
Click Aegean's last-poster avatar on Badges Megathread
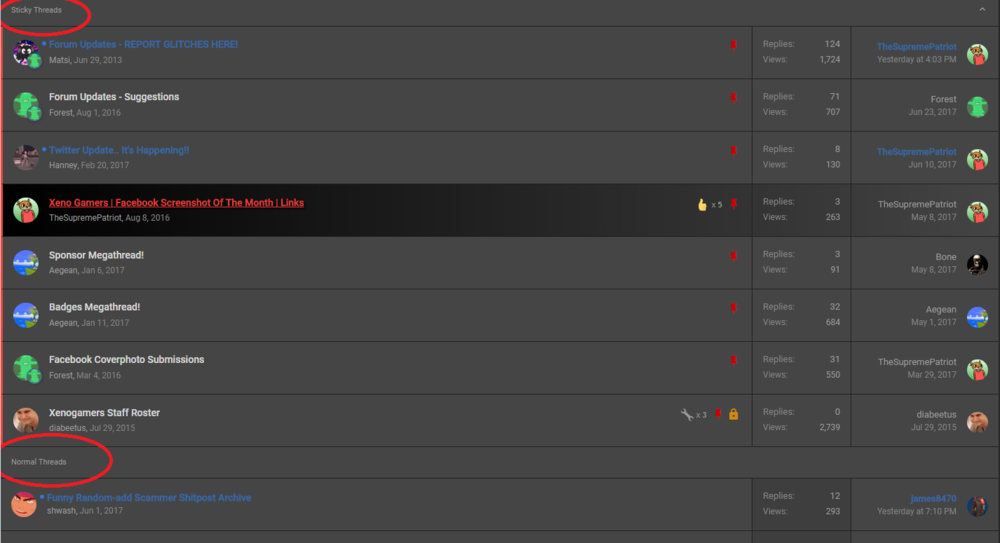[x=977, y=316]
